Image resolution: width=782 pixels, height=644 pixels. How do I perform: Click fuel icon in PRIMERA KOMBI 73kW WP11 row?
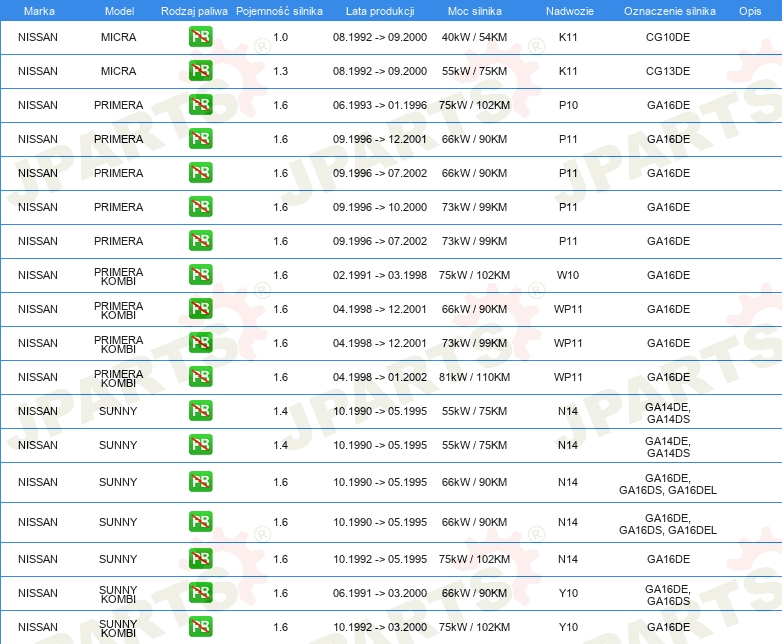coord(200,343)
